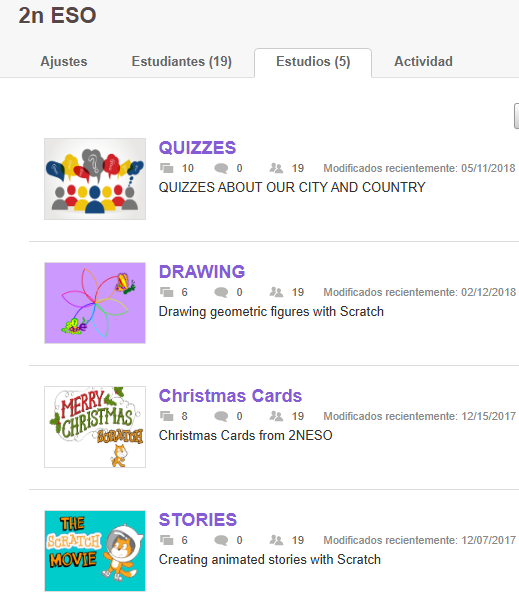Open the QUIZZES studio link
Image resolution: width=519 pixels, height=604 pixels.
[x=197, y=148]
